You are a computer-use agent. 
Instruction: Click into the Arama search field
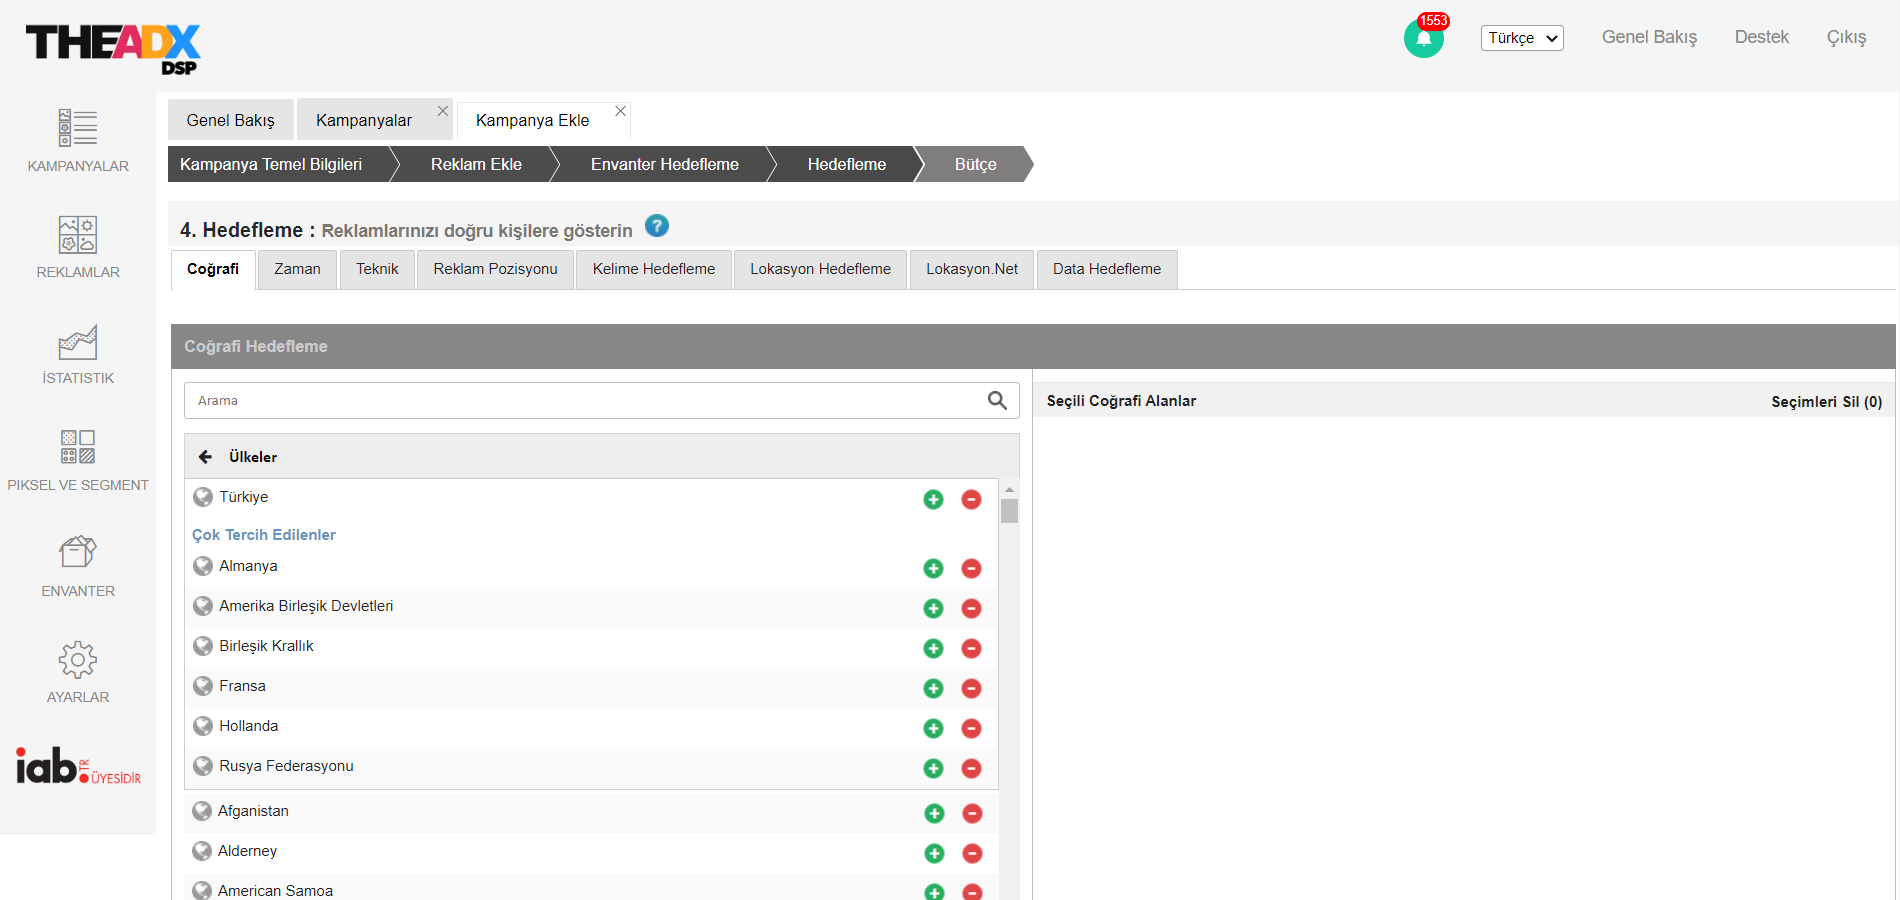(580, 400)
